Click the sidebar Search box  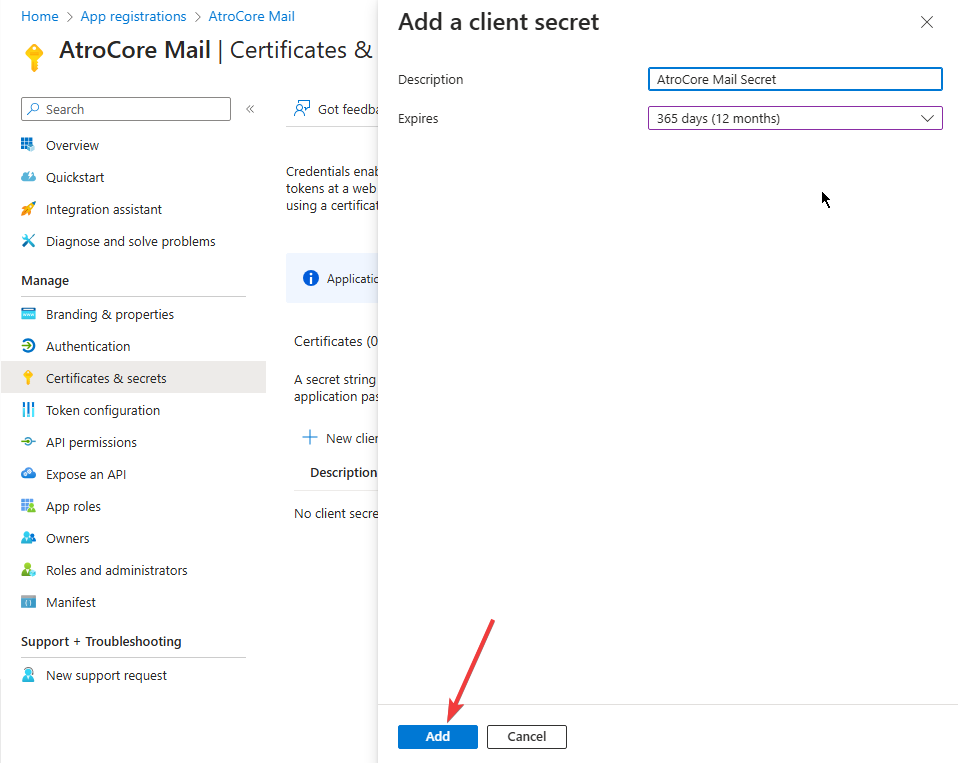[126, 109]
